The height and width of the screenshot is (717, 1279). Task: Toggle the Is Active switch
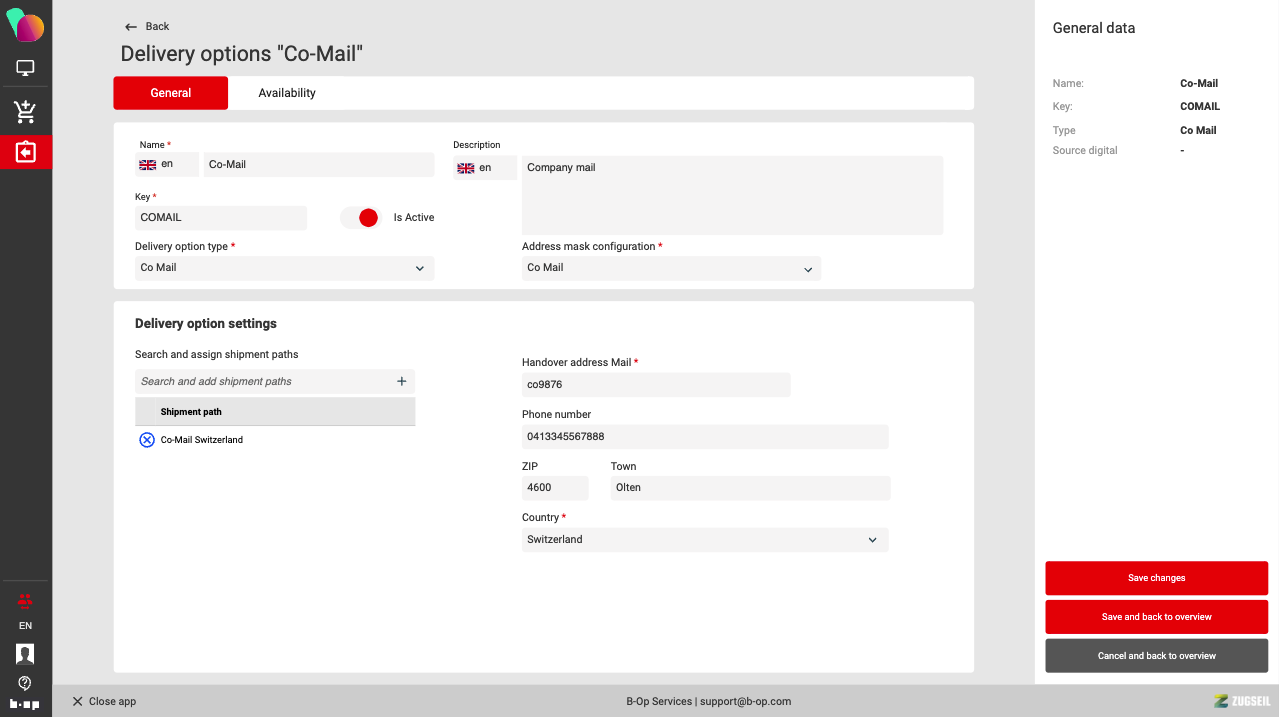360,217
